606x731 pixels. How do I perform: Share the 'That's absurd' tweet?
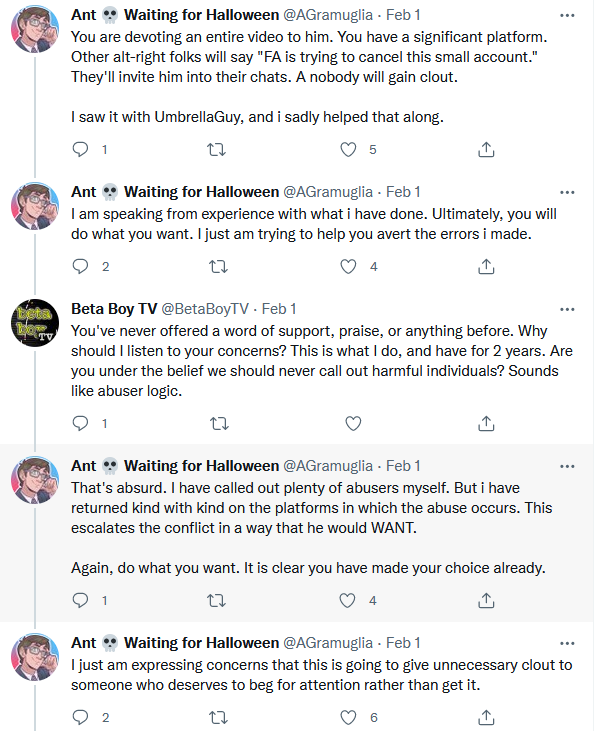click(x=486, y=600)
